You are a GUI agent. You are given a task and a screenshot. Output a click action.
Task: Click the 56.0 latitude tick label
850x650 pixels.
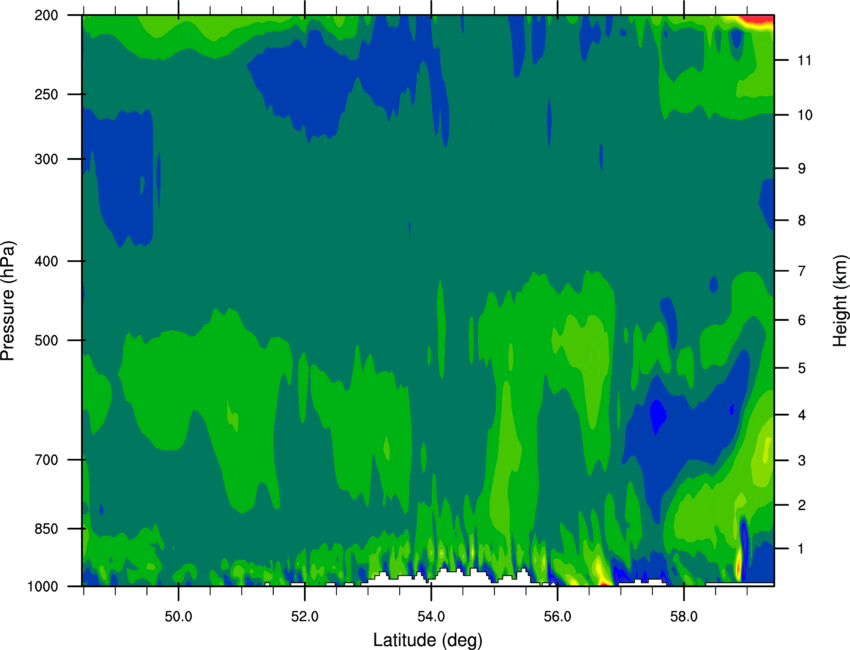(x=557, y=617)
